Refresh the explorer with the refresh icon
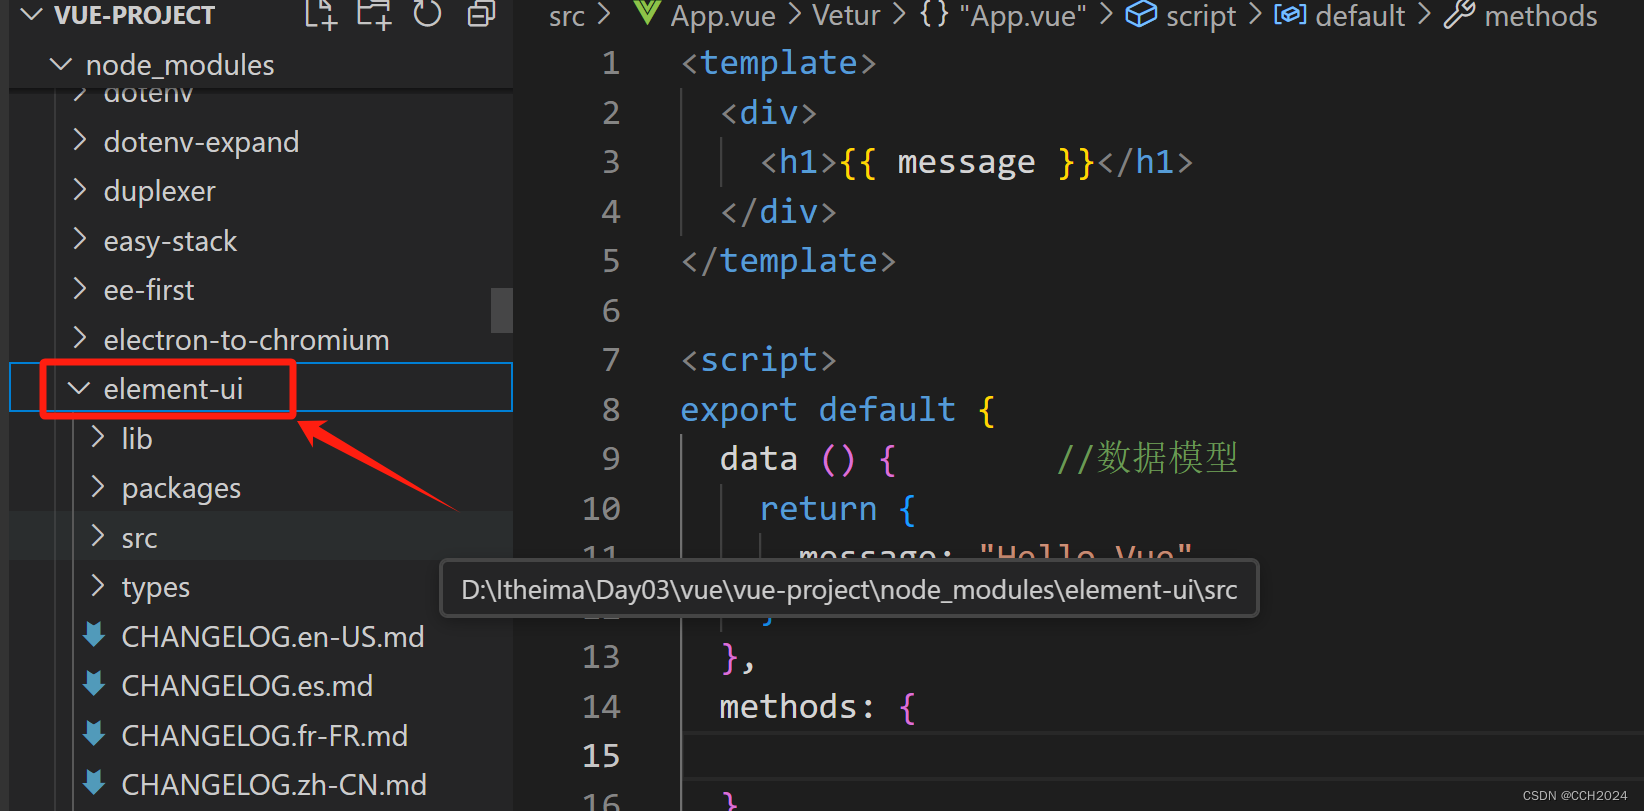This screenshot has height=811, width=1644. point(428,14)
